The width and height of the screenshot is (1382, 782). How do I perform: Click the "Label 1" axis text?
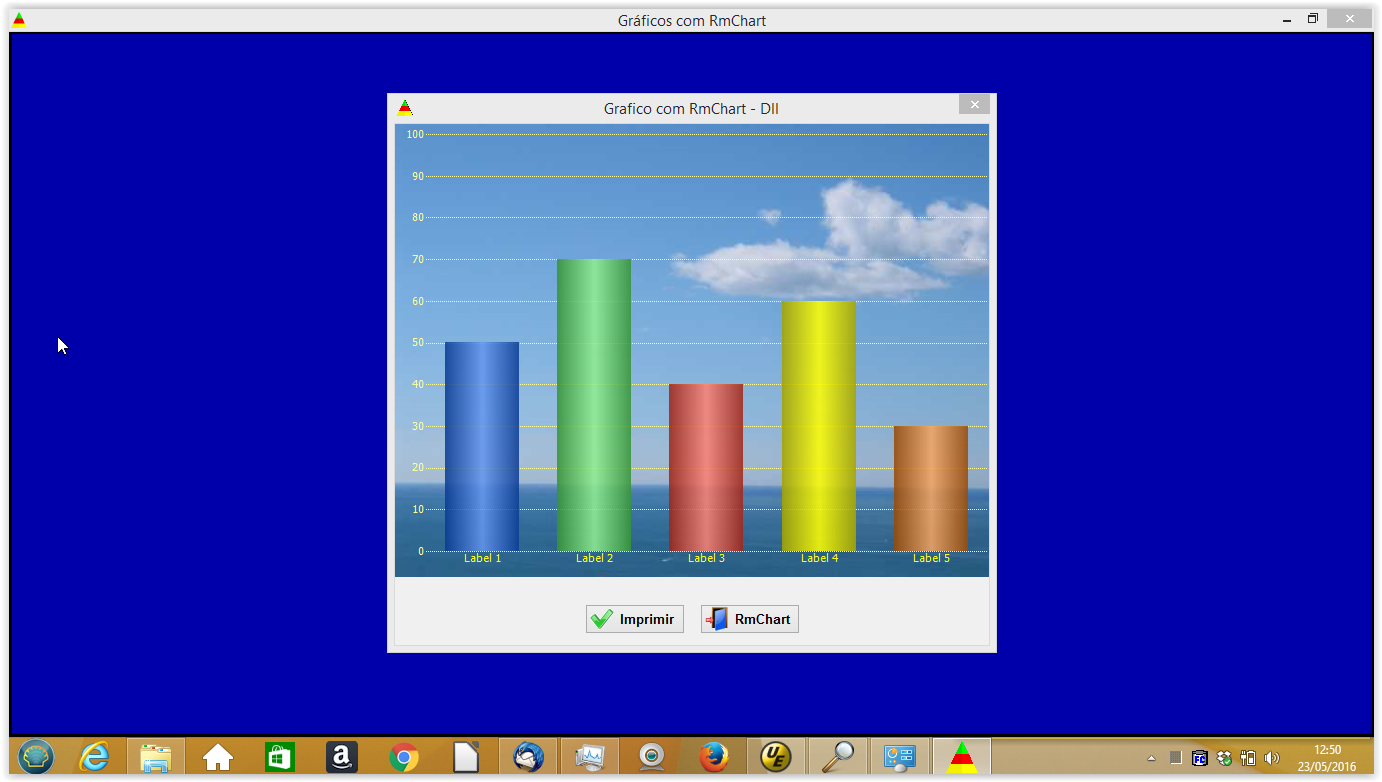pos(483,558)
